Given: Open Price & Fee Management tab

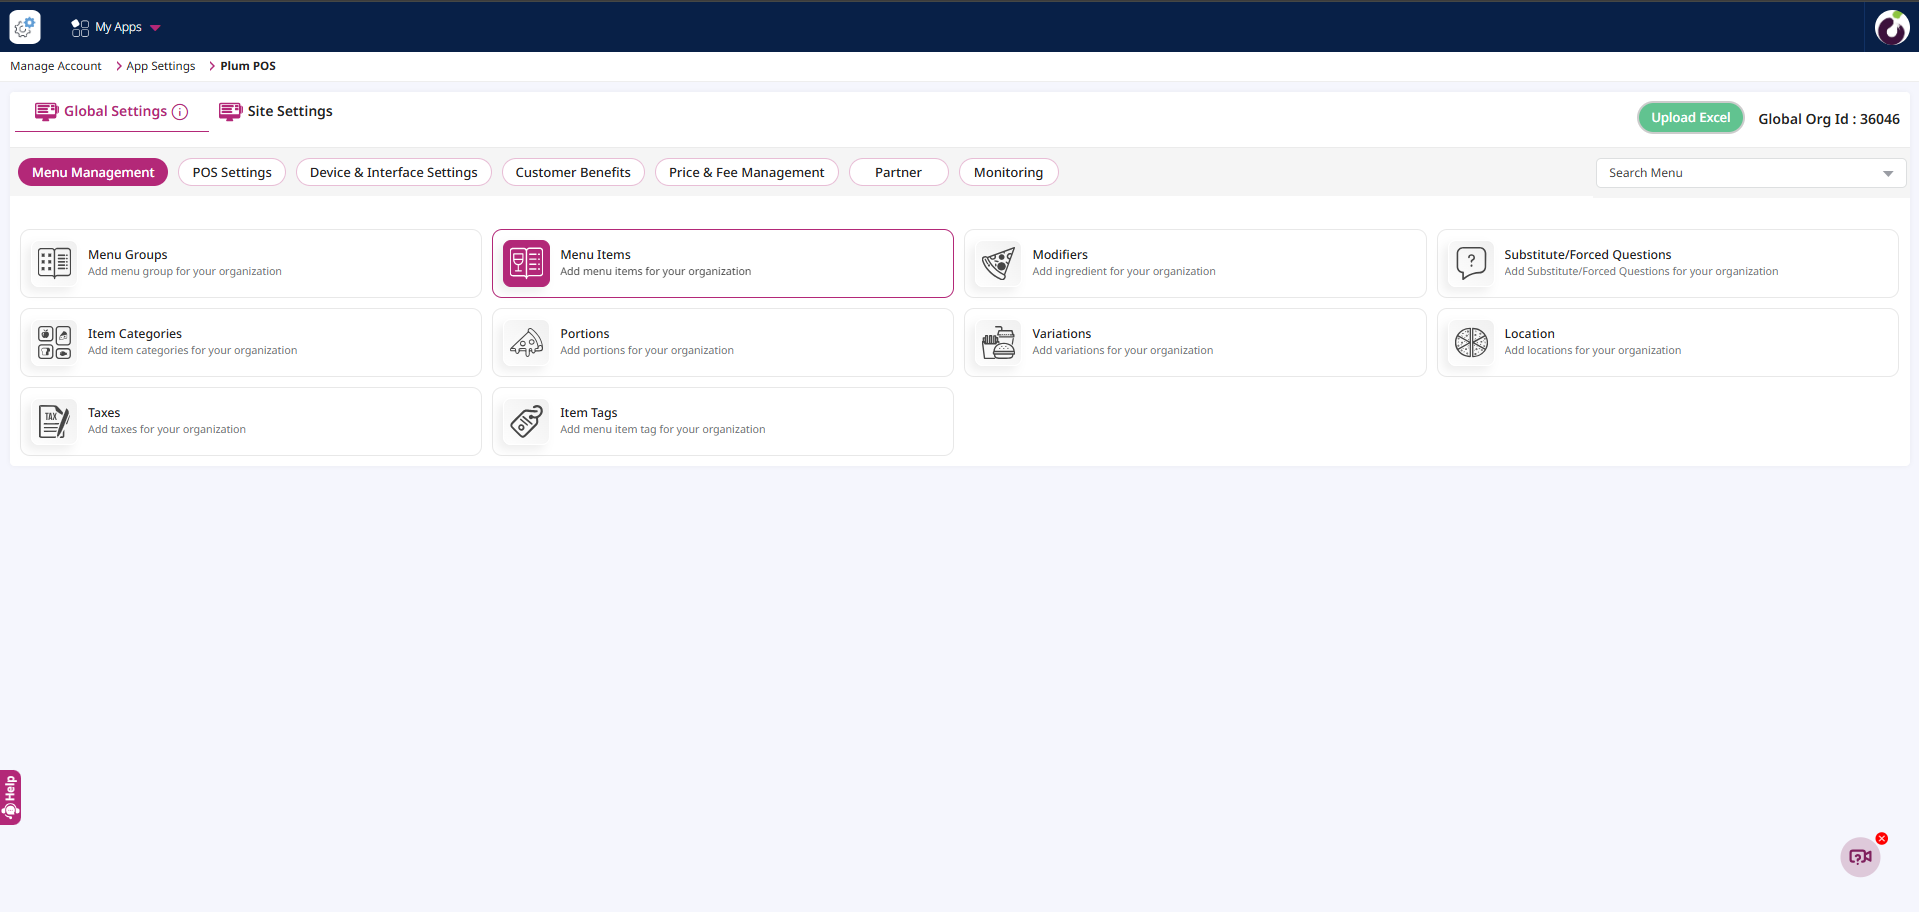Looking at the screenshot, I should (746, 172).
